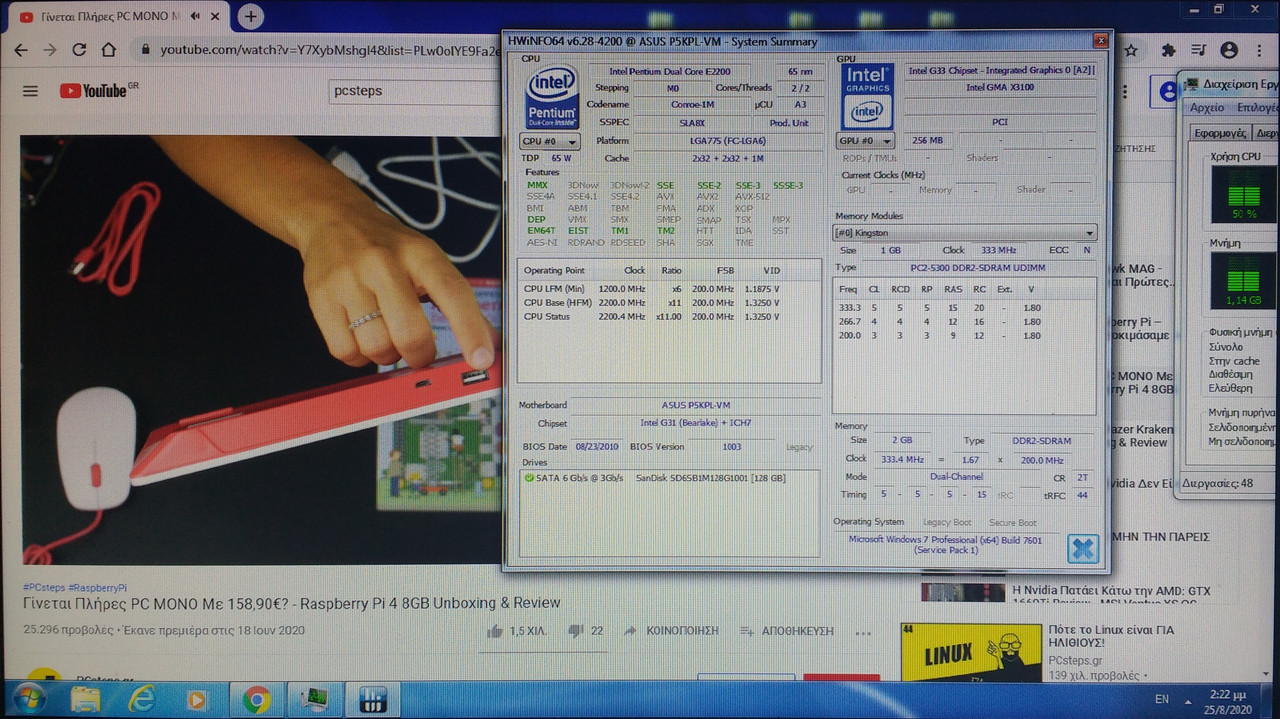Open Επιλογές menu in Task Manager
This screenshot has height=719, width=1280.
(1258, 107)
